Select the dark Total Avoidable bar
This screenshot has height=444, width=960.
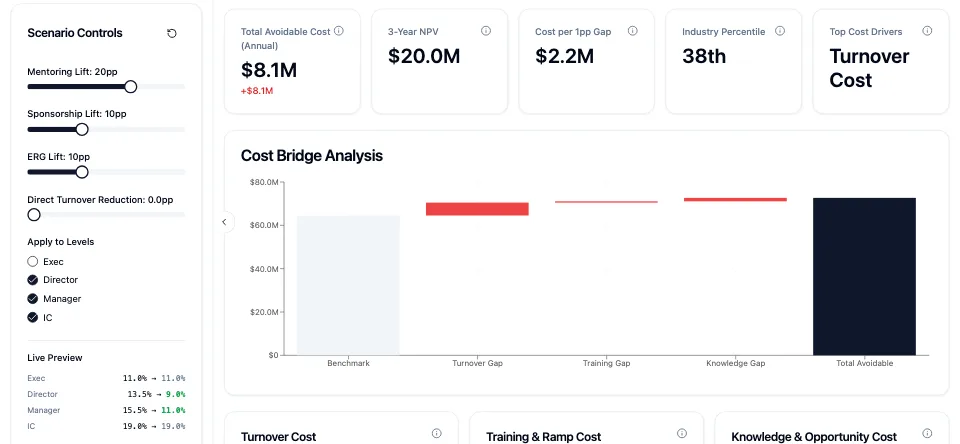tap(864, 276)
